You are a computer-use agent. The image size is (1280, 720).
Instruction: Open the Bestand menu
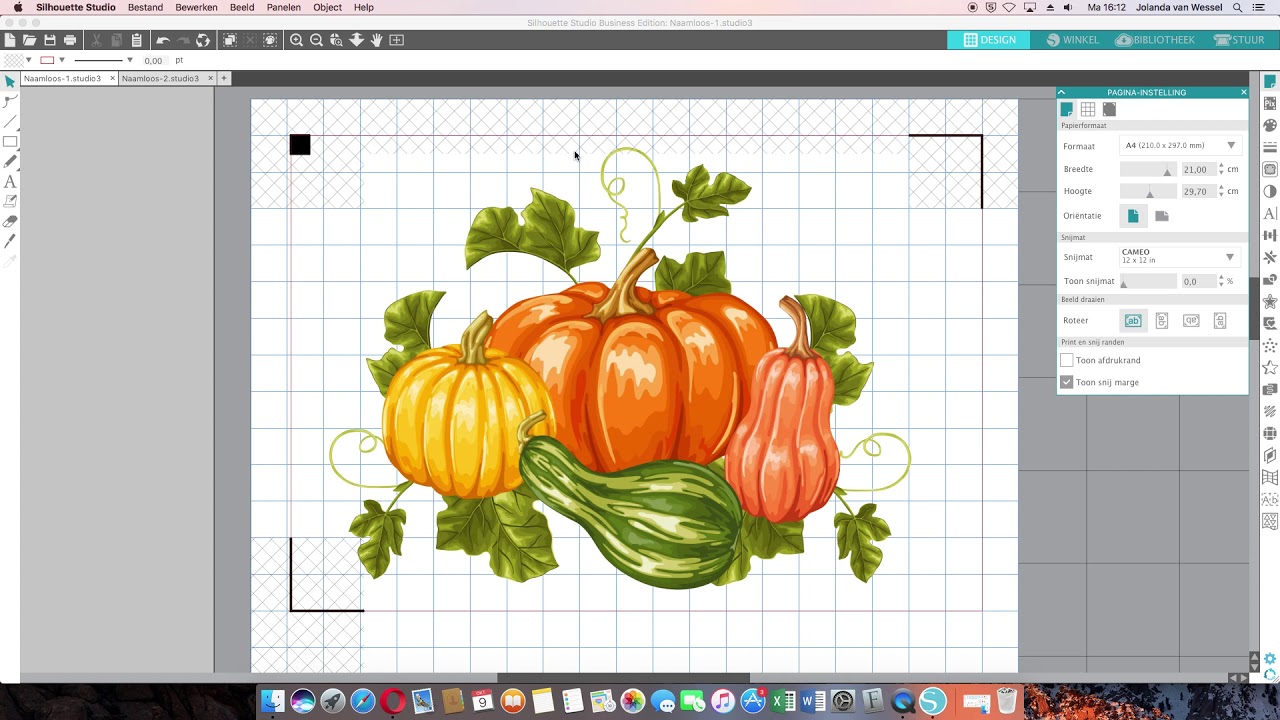coord(145,7)
